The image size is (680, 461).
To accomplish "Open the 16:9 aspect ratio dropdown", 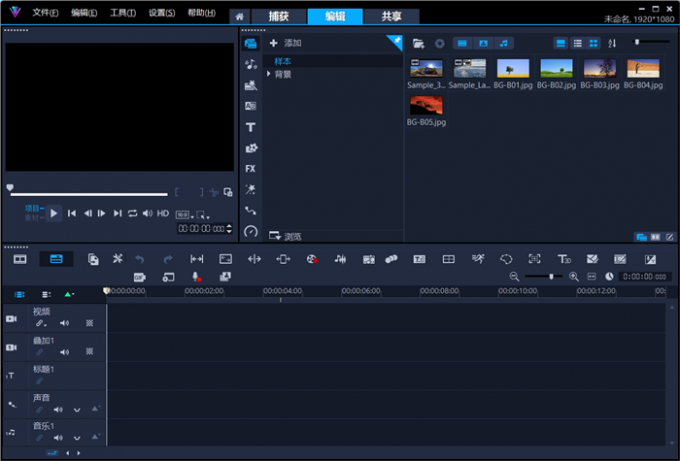I will tap(184, 215).
